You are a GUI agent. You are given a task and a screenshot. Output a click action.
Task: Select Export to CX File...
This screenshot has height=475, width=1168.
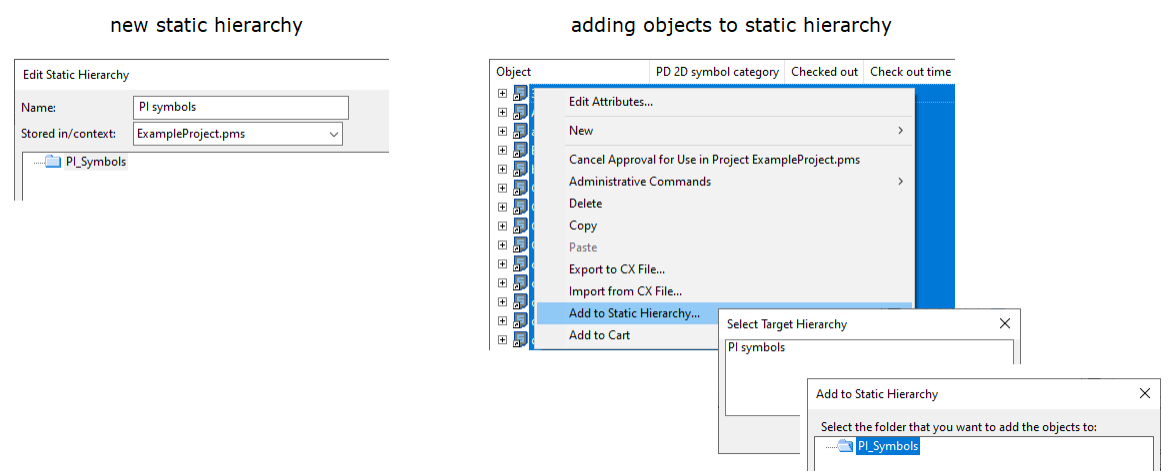point(616,269)
